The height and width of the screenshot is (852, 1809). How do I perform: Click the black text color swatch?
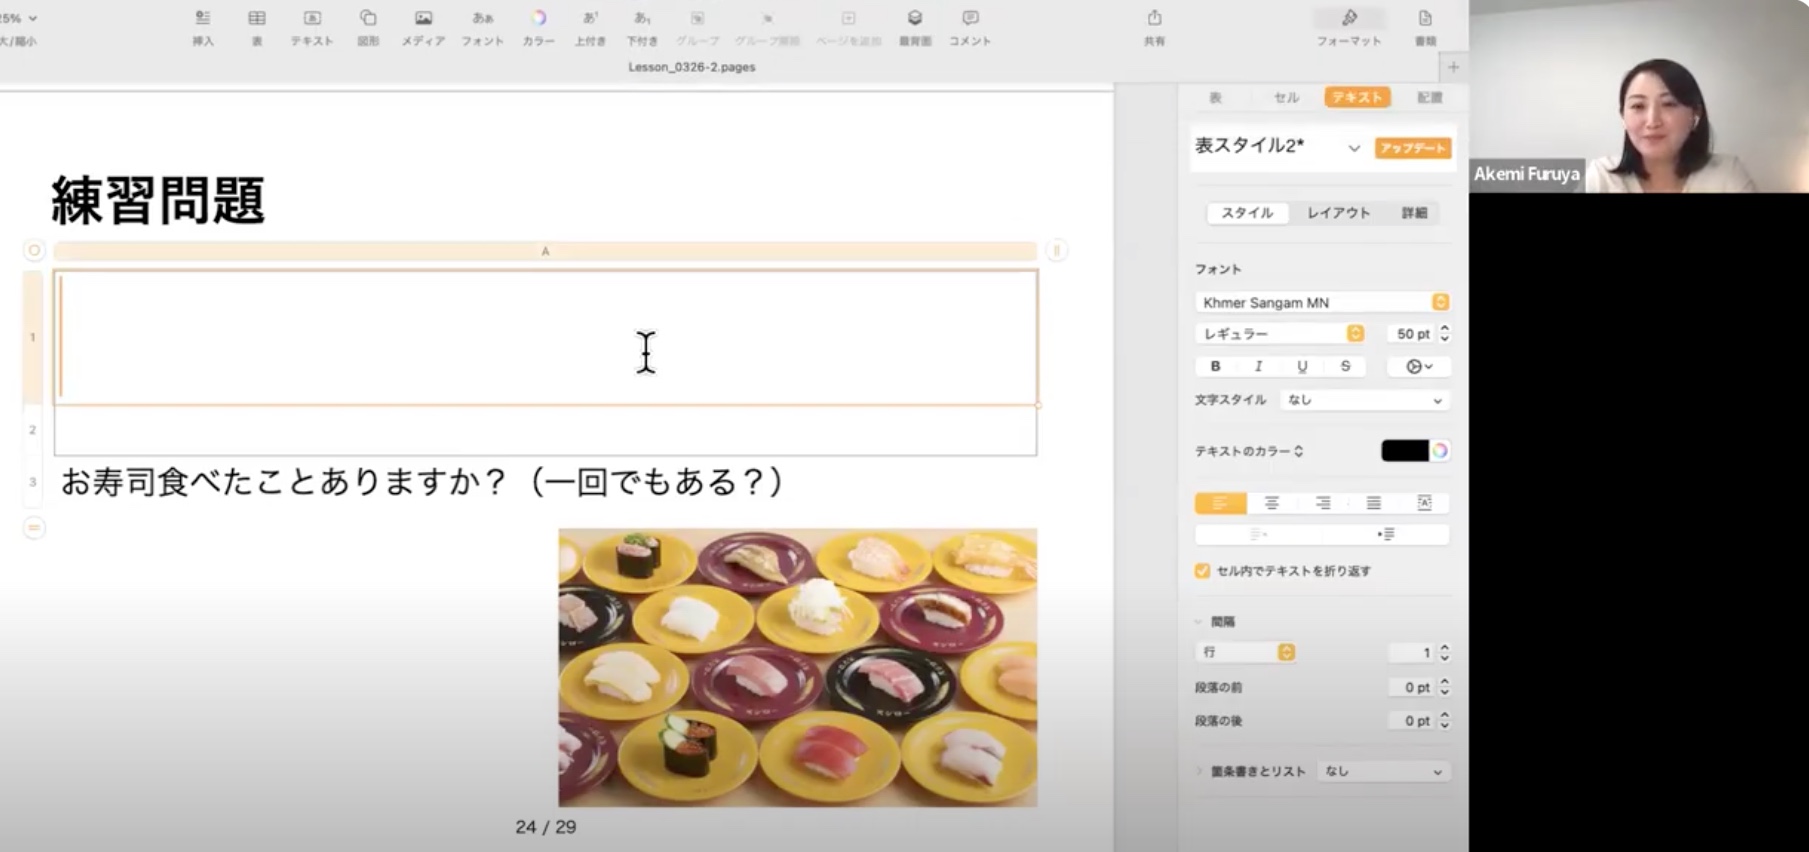[1404, 451]
